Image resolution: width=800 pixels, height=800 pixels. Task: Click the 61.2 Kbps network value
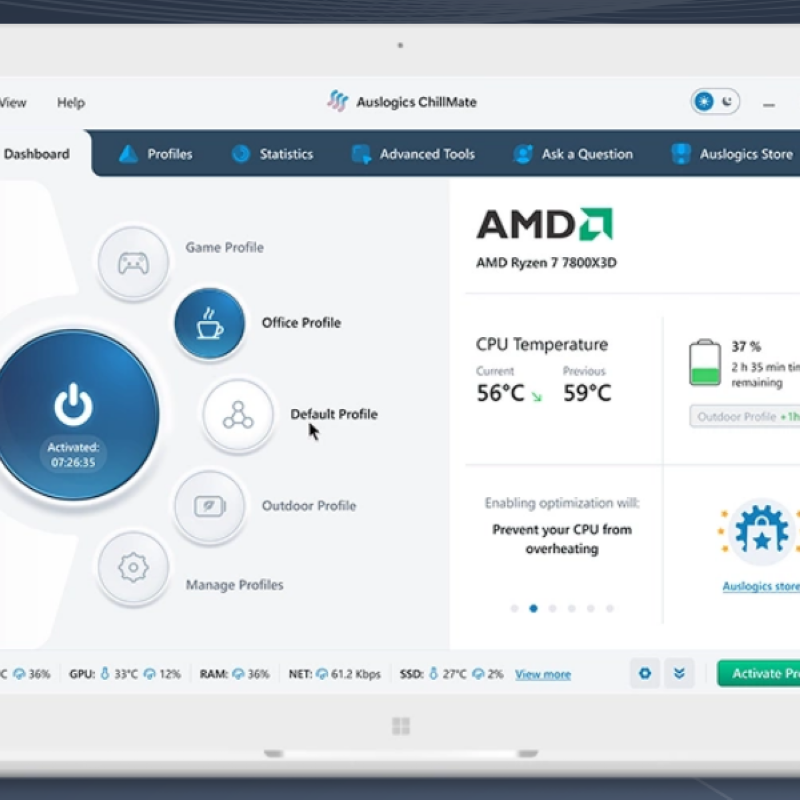(x=356, y=674)
